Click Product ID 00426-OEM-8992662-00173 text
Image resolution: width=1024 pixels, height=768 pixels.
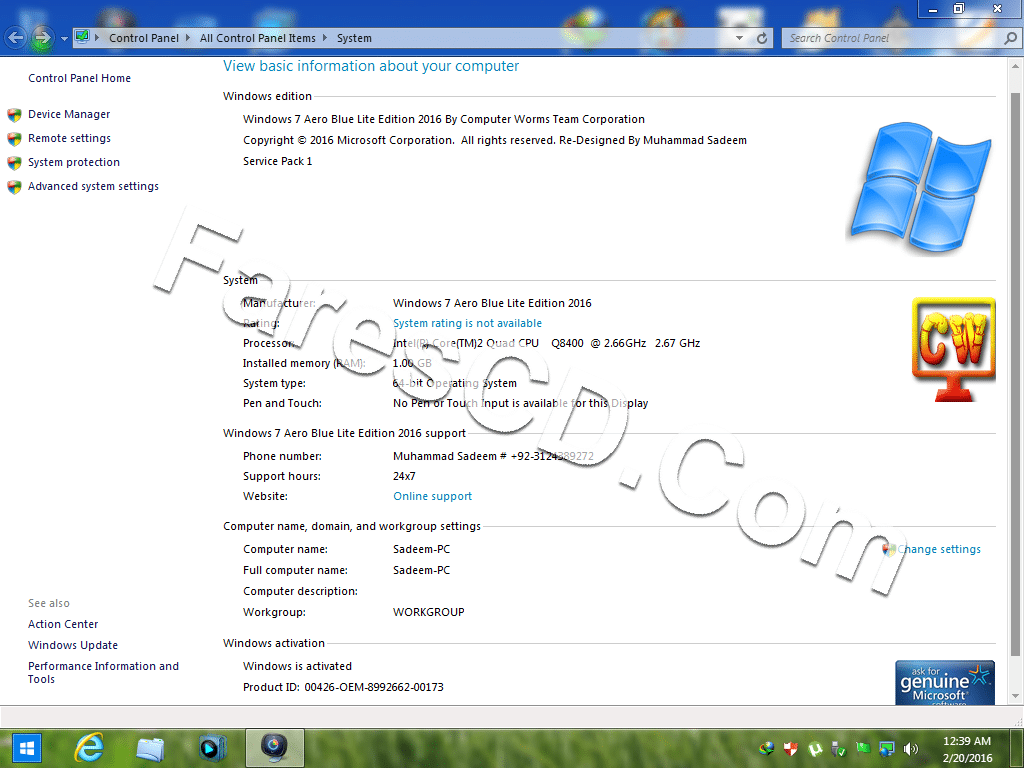tap(343, 687)
